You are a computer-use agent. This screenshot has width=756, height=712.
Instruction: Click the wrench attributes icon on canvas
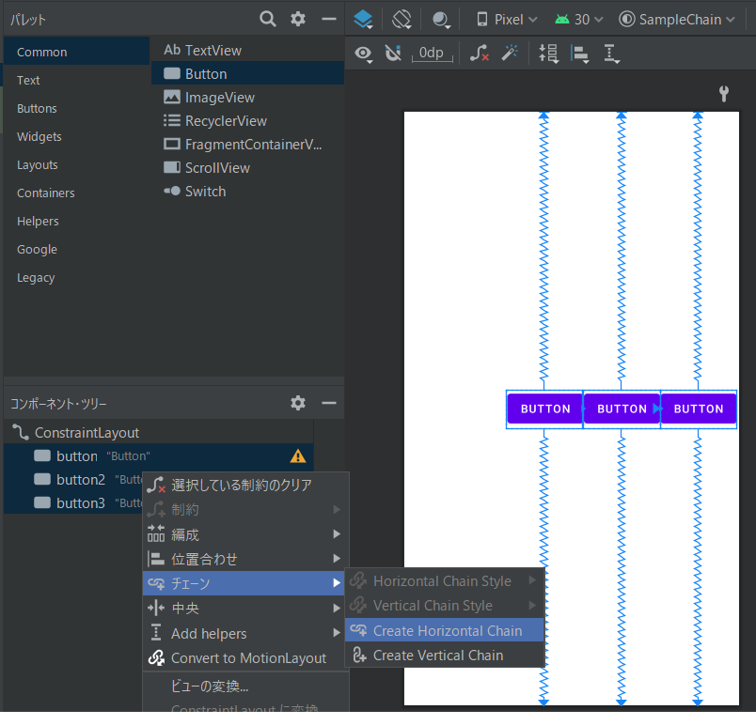723,94
